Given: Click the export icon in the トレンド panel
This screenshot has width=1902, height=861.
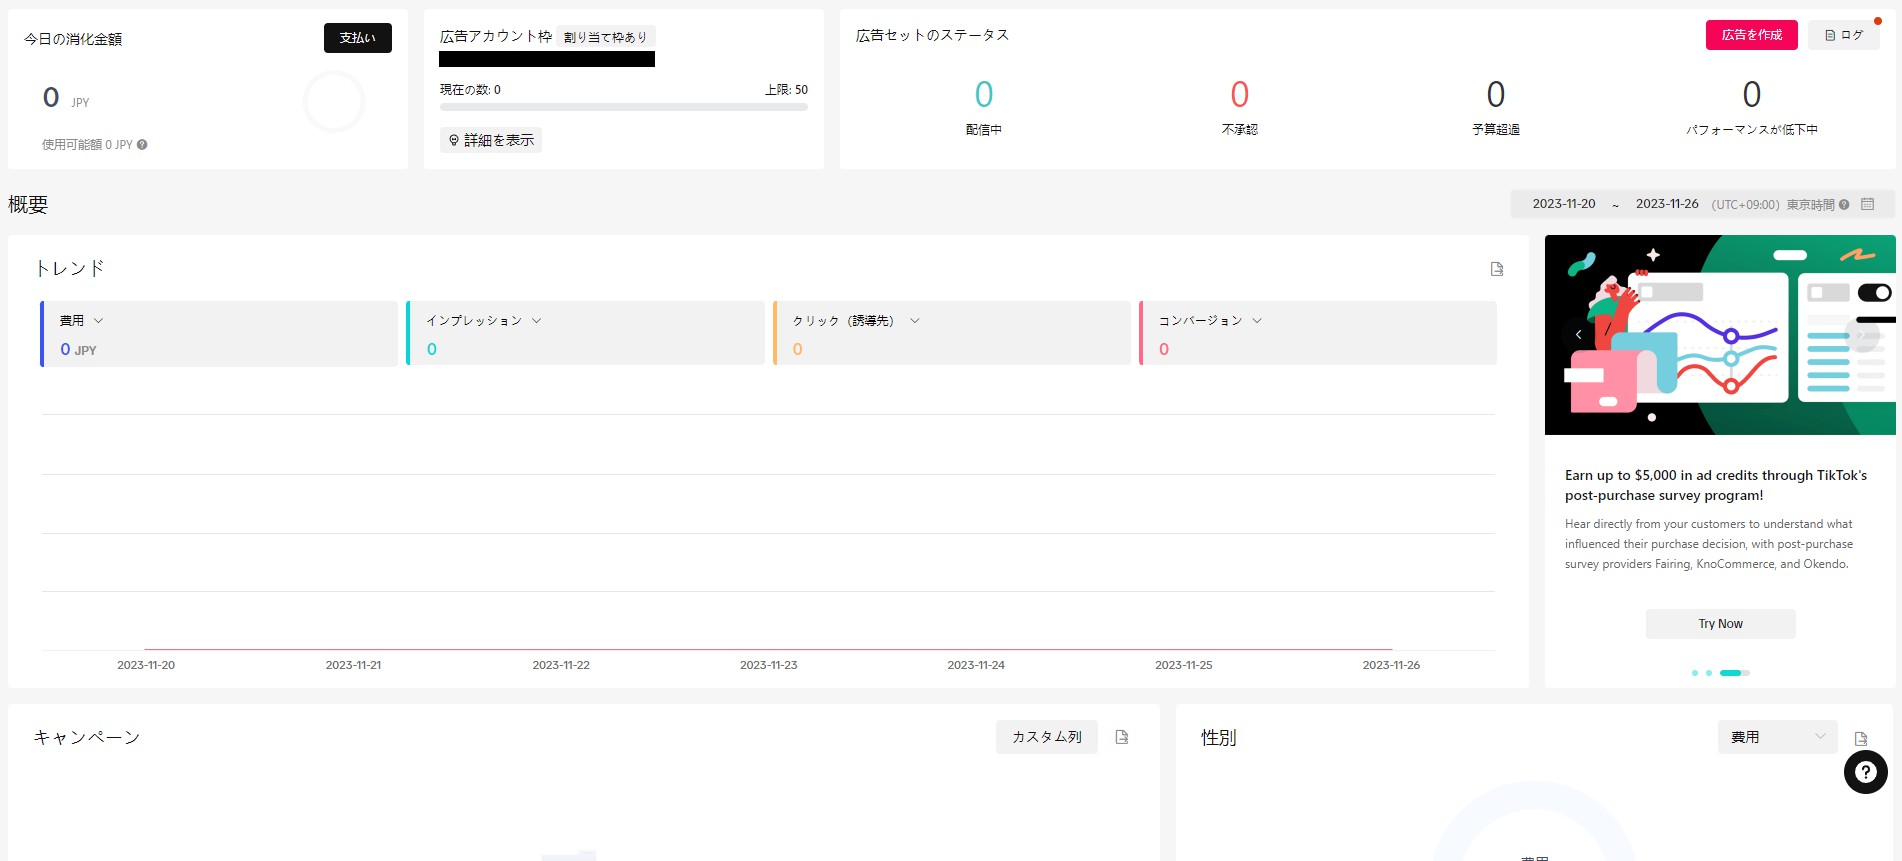Looking at the screenshot, I should coord(1497,269).
